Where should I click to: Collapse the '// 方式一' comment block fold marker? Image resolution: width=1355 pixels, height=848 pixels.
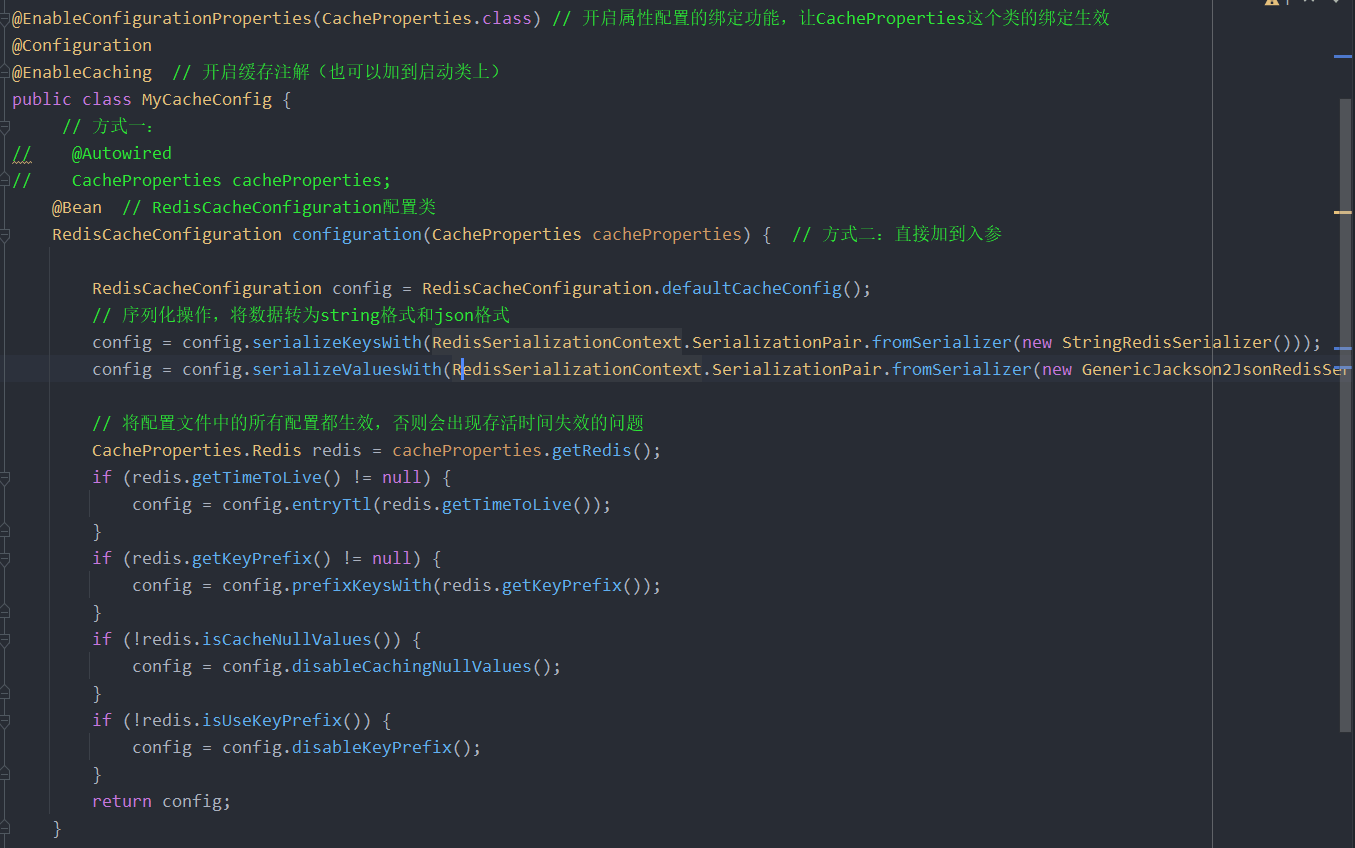(5, 127)
